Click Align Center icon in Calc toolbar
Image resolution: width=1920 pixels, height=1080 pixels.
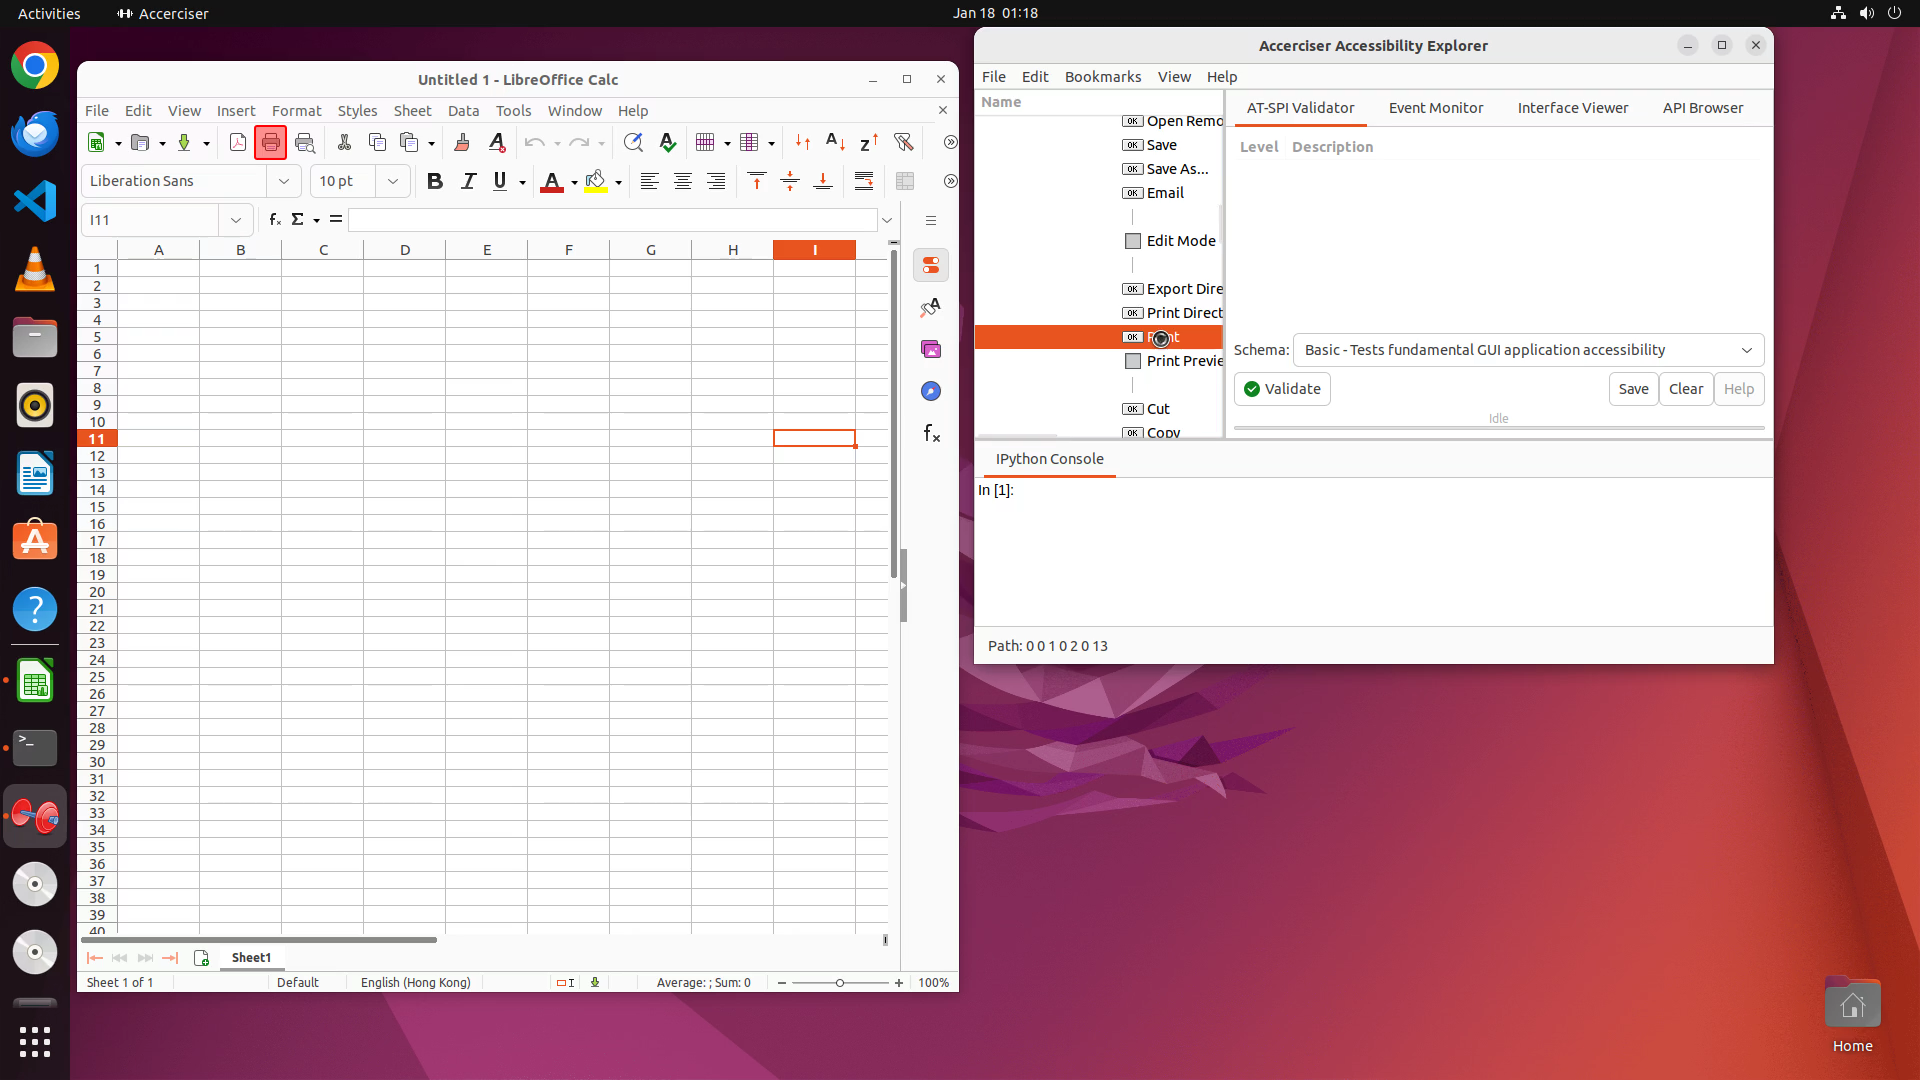click(683, 181)
